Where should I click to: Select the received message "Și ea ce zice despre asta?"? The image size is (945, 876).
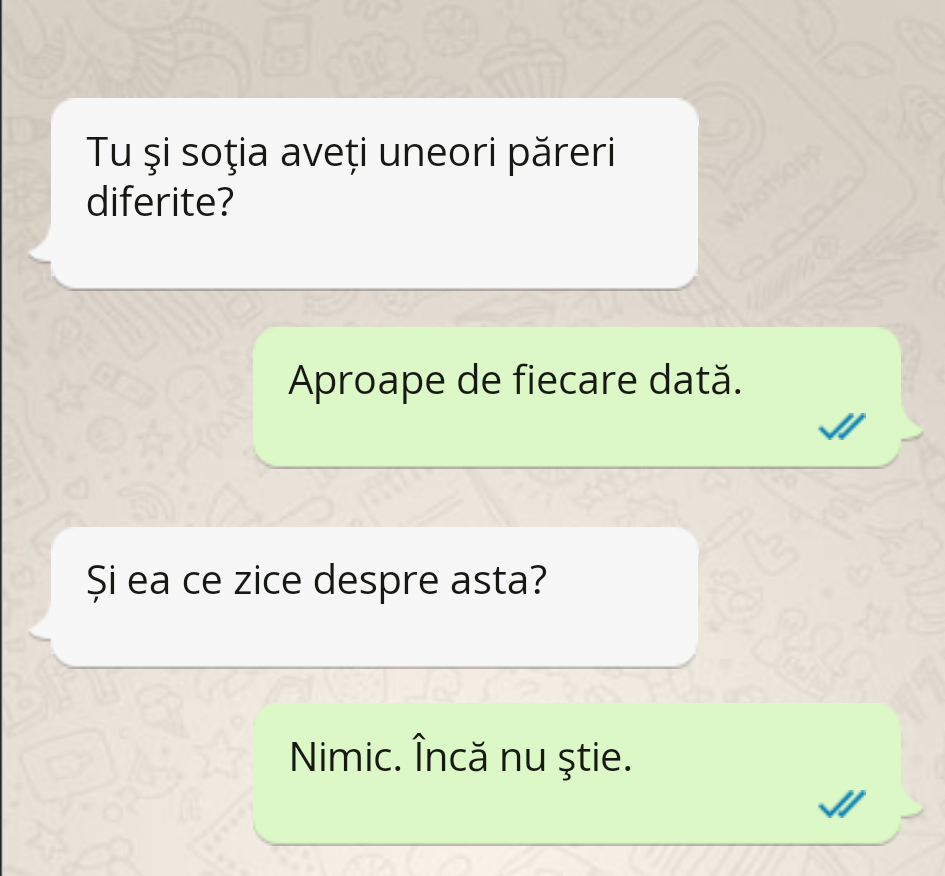[x=374, y=597]
